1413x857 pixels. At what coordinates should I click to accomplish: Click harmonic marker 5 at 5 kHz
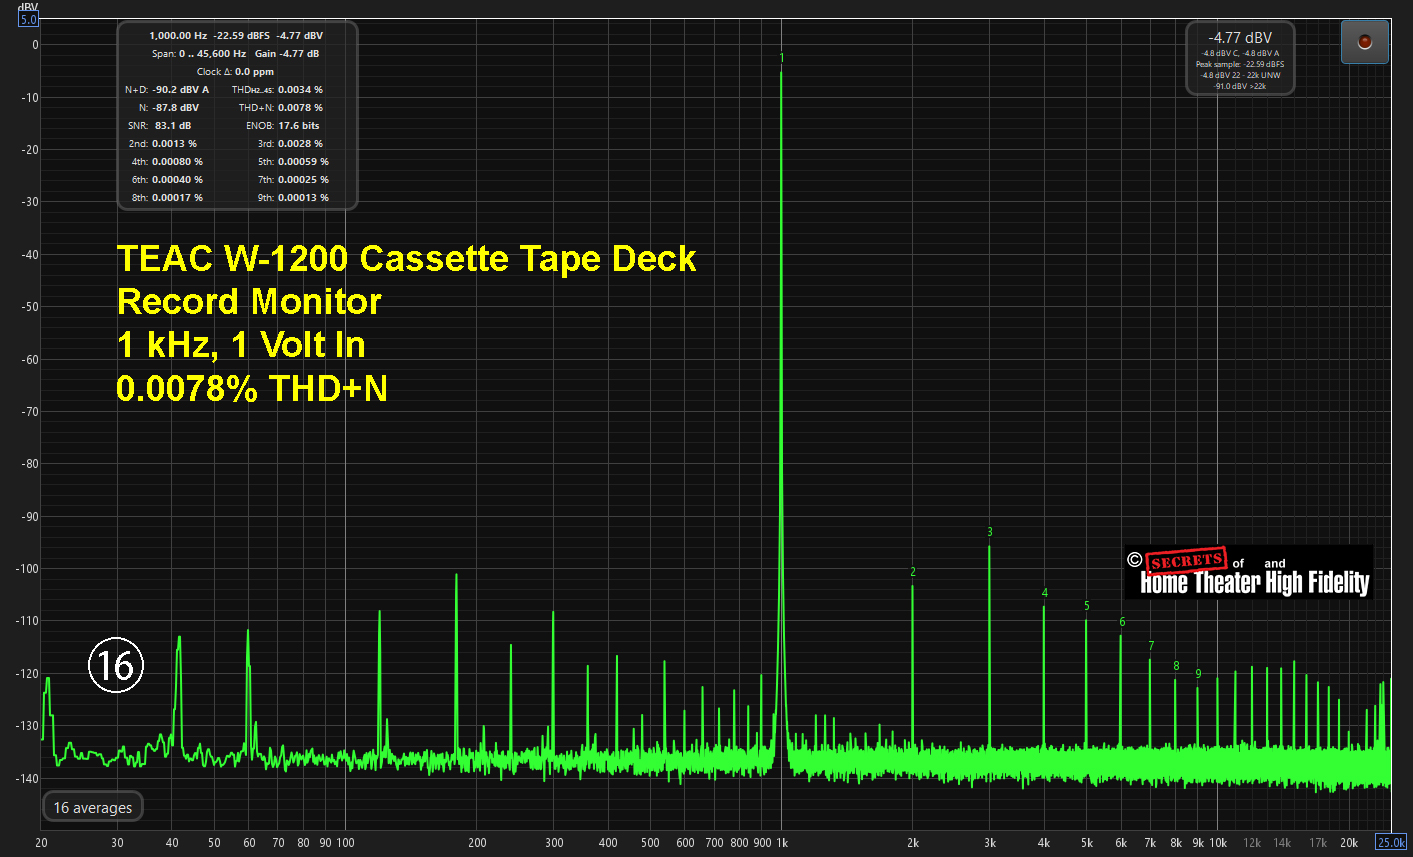point(1087,606)
